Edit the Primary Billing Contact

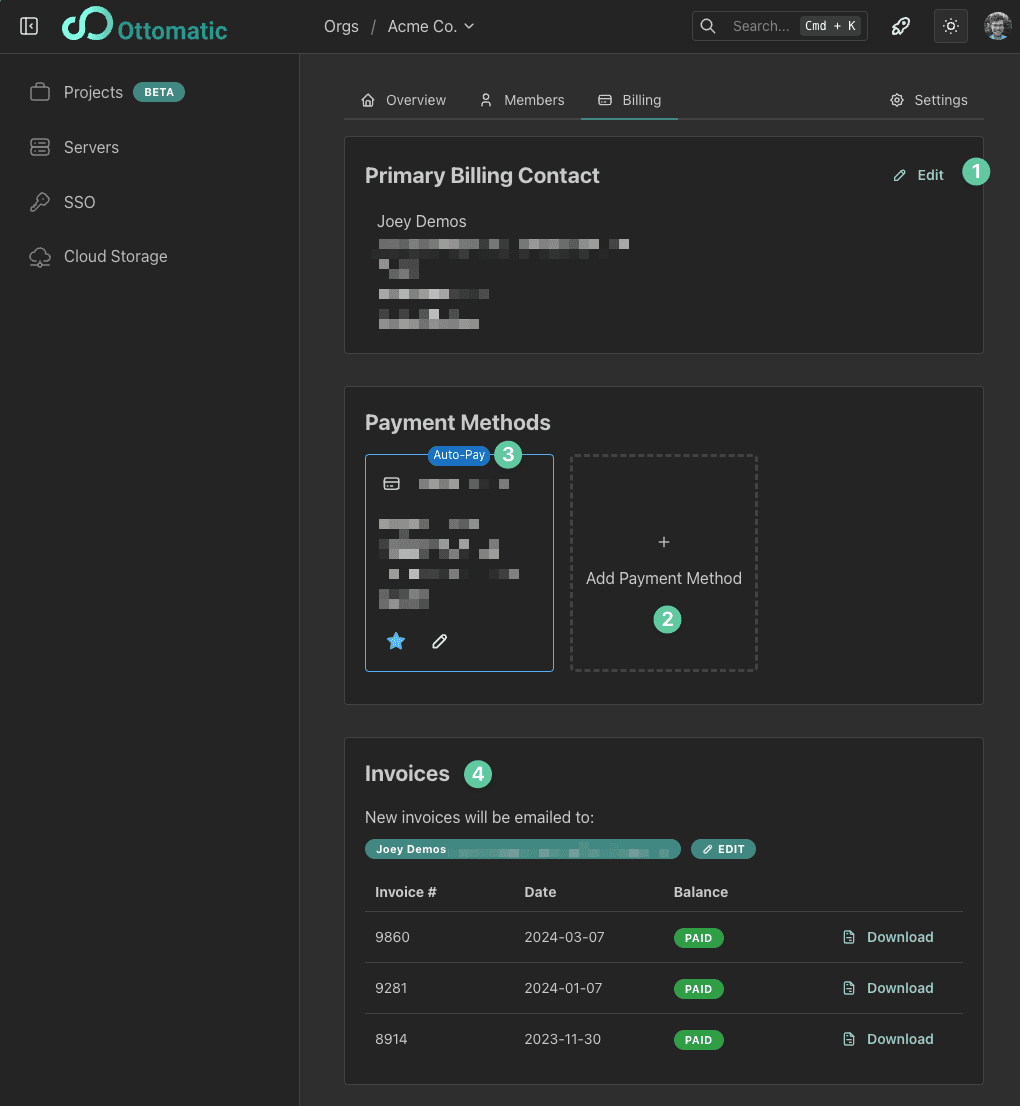coord(919,175)
